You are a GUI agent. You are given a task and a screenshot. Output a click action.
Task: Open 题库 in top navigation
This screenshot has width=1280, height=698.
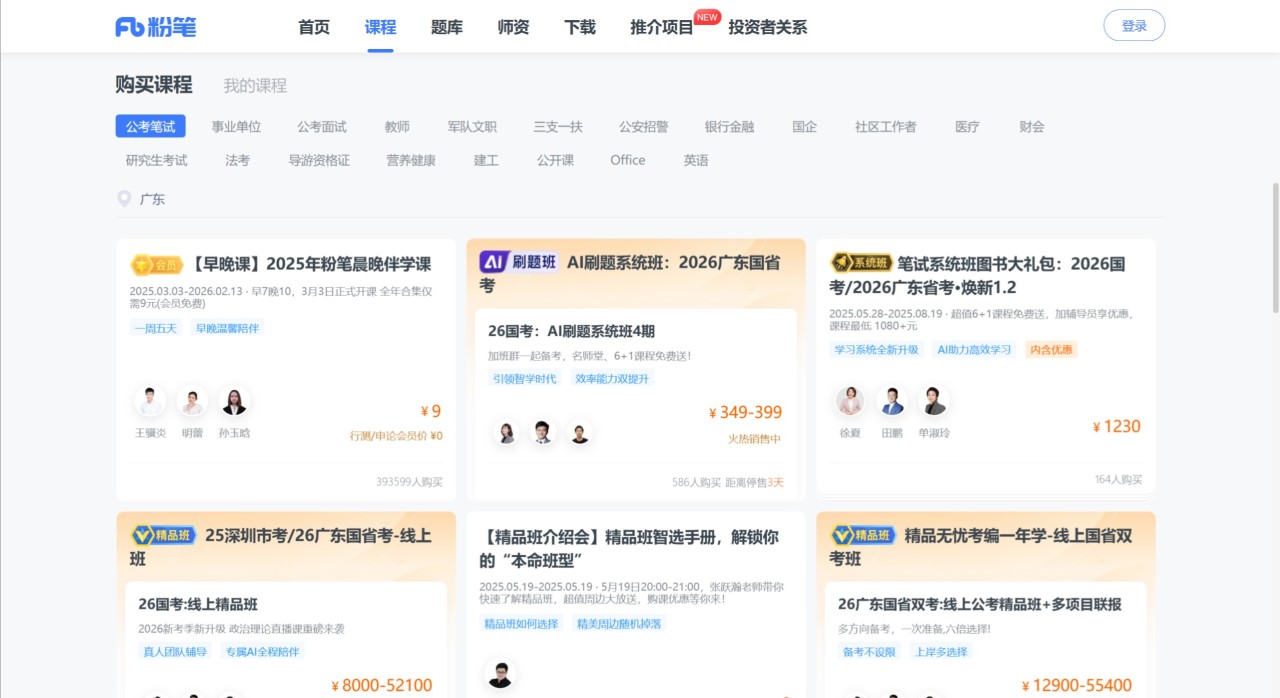[447, 27]
